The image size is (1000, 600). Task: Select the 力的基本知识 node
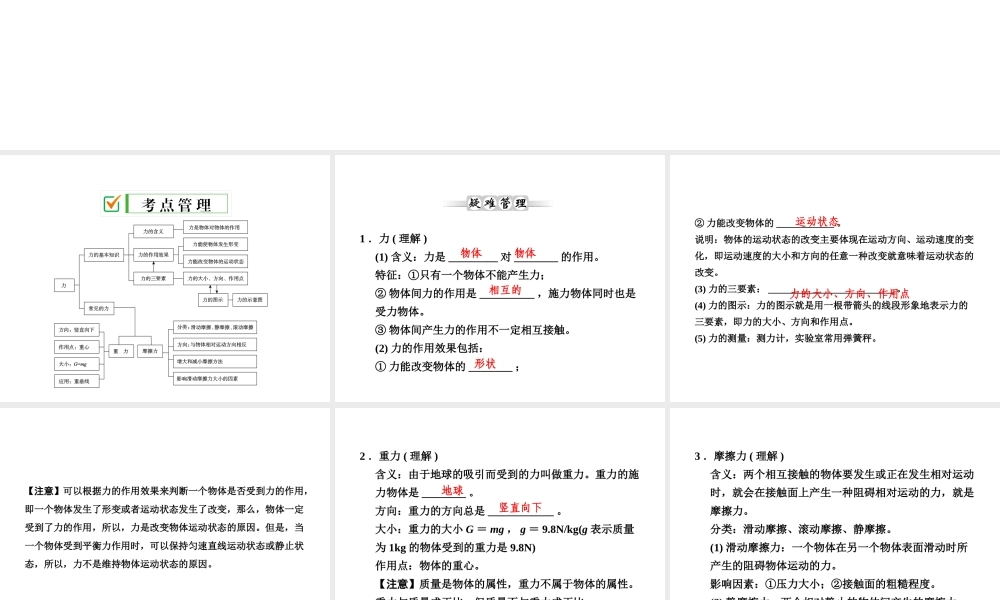[x=104, y=255]
